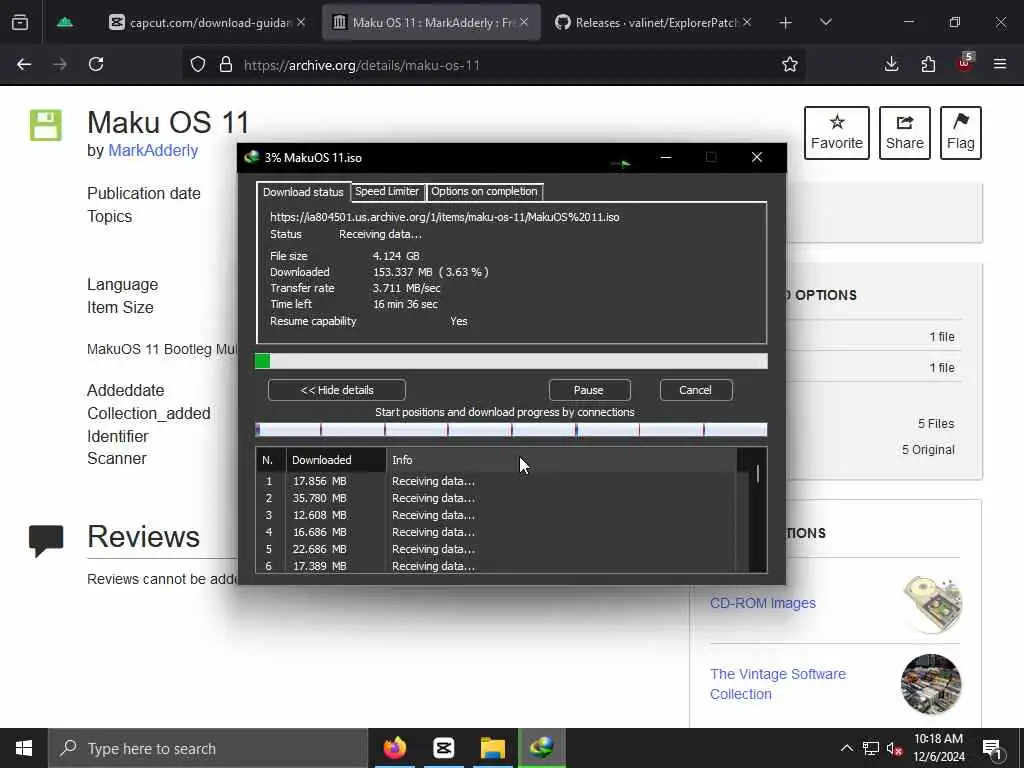Select connection row with 35.780 MB

(496, 498)
